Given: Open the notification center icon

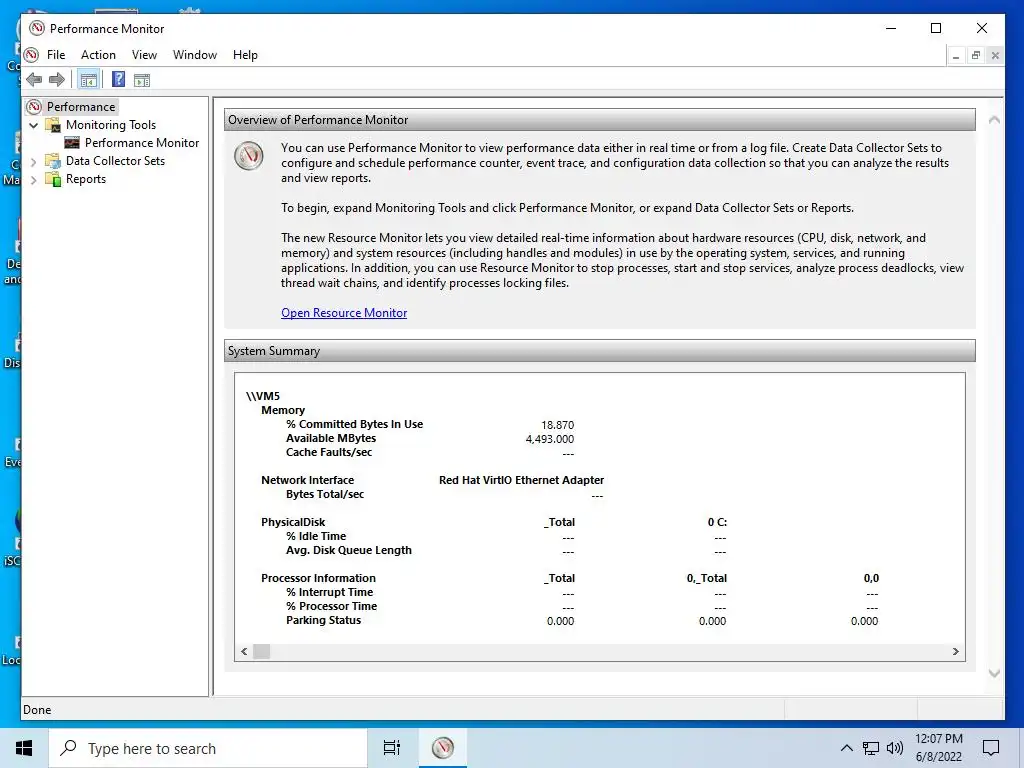Looking at the screenshot, I should click(x=991, y=748).
